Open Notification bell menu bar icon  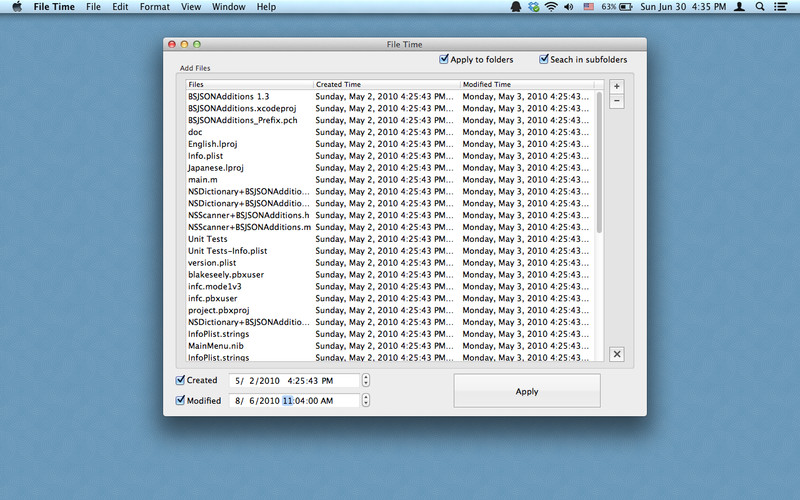(x=516, y=7)
